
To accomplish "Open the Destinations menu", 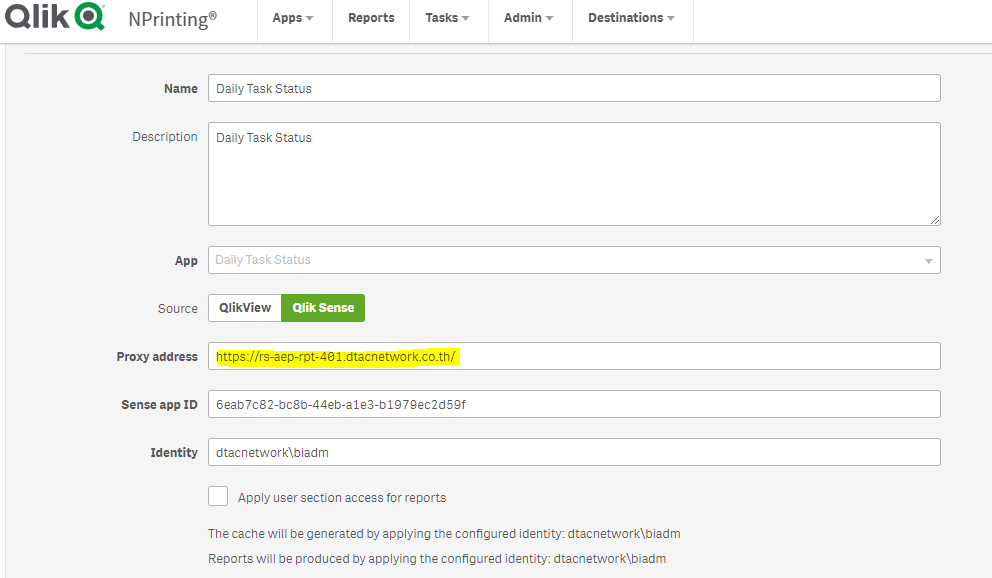I will coord(631,18).
